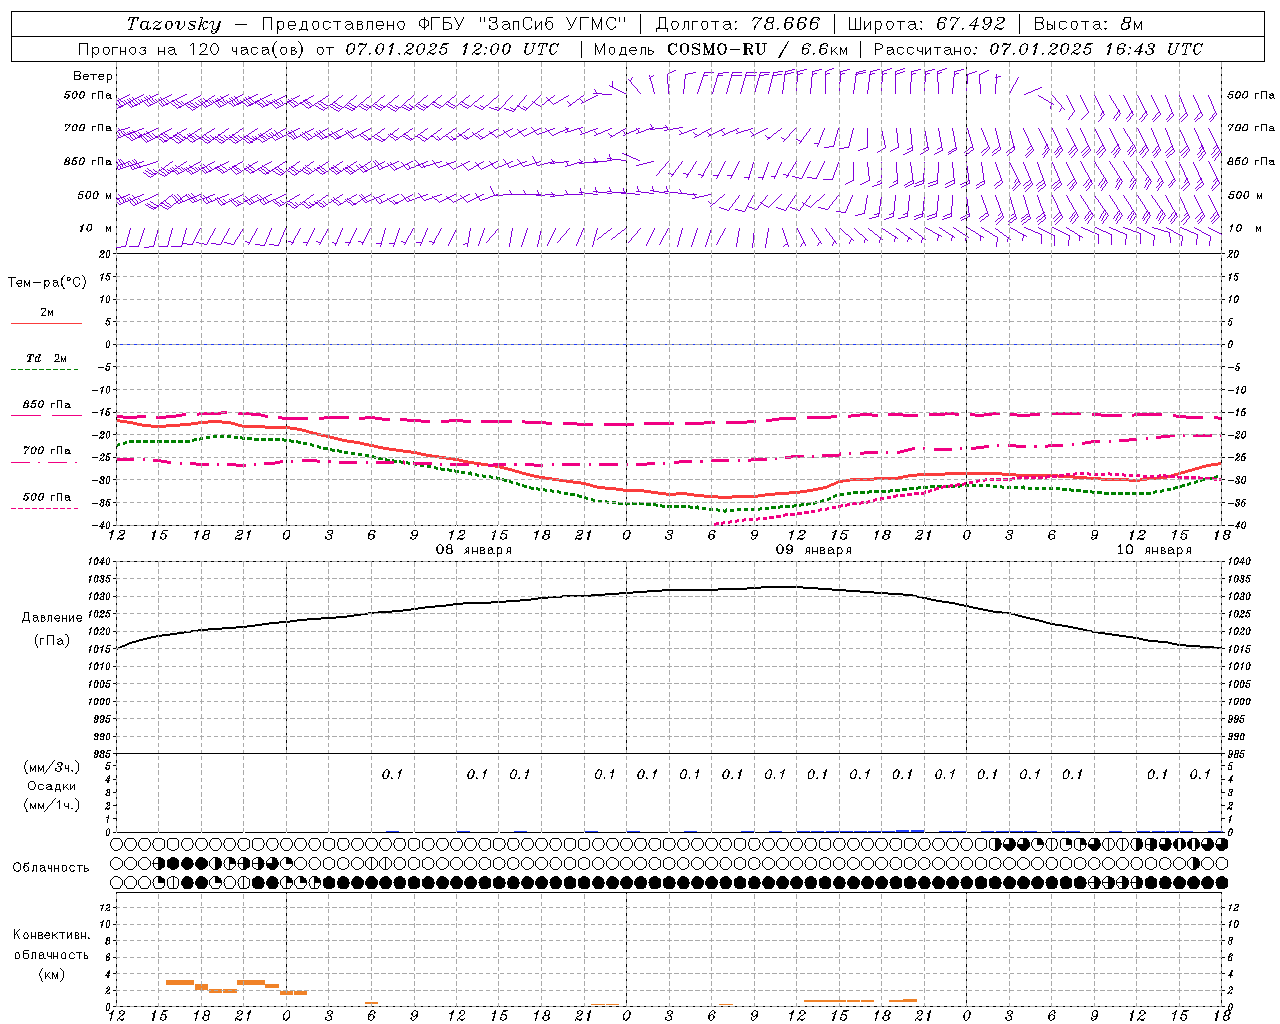Click the dash-dot line sample under 700 гПа legend
The image size is (1280, 1024).
coord(46,462)
